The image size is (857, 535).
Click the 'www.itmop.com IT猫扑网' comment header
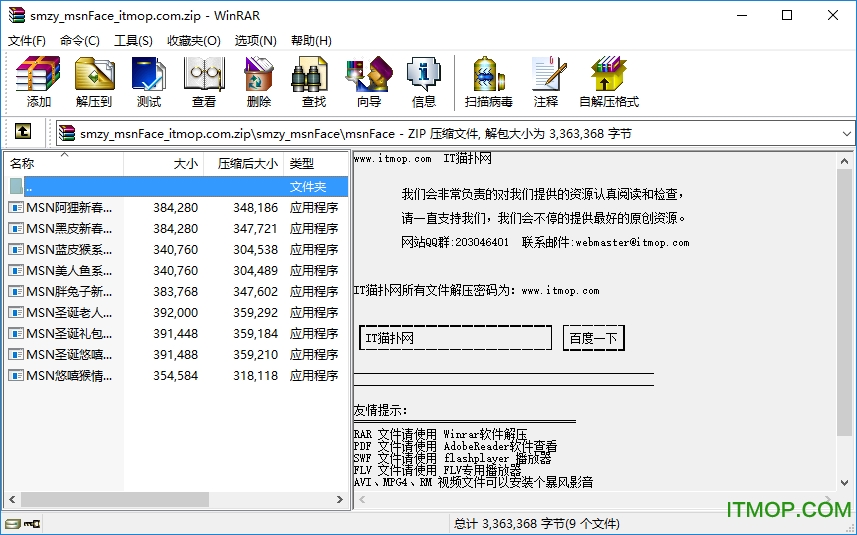(x=422, y=158)
